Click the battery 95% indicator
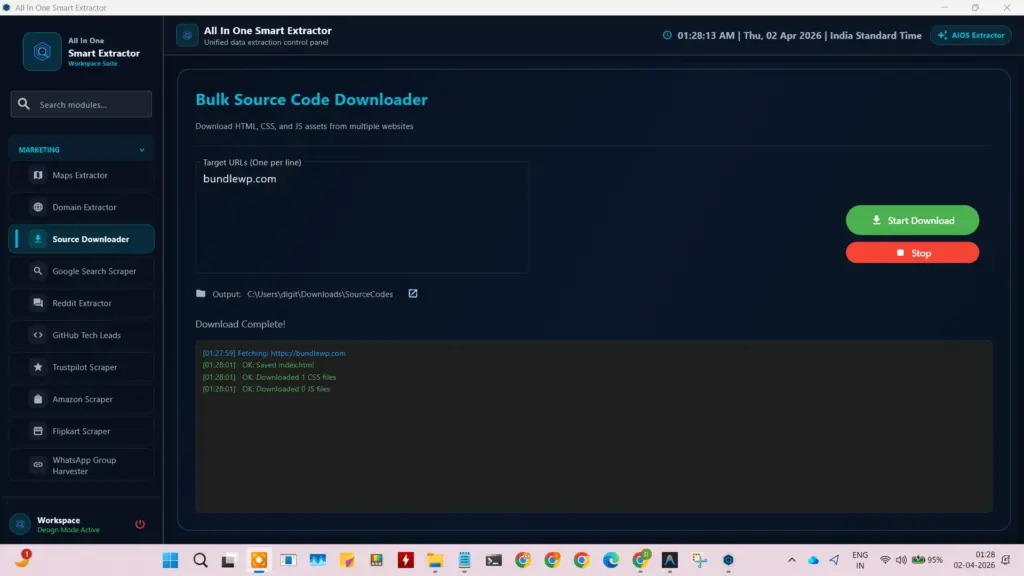The image size is (1024, 576). pyautogui.click(x=927, y=560)
